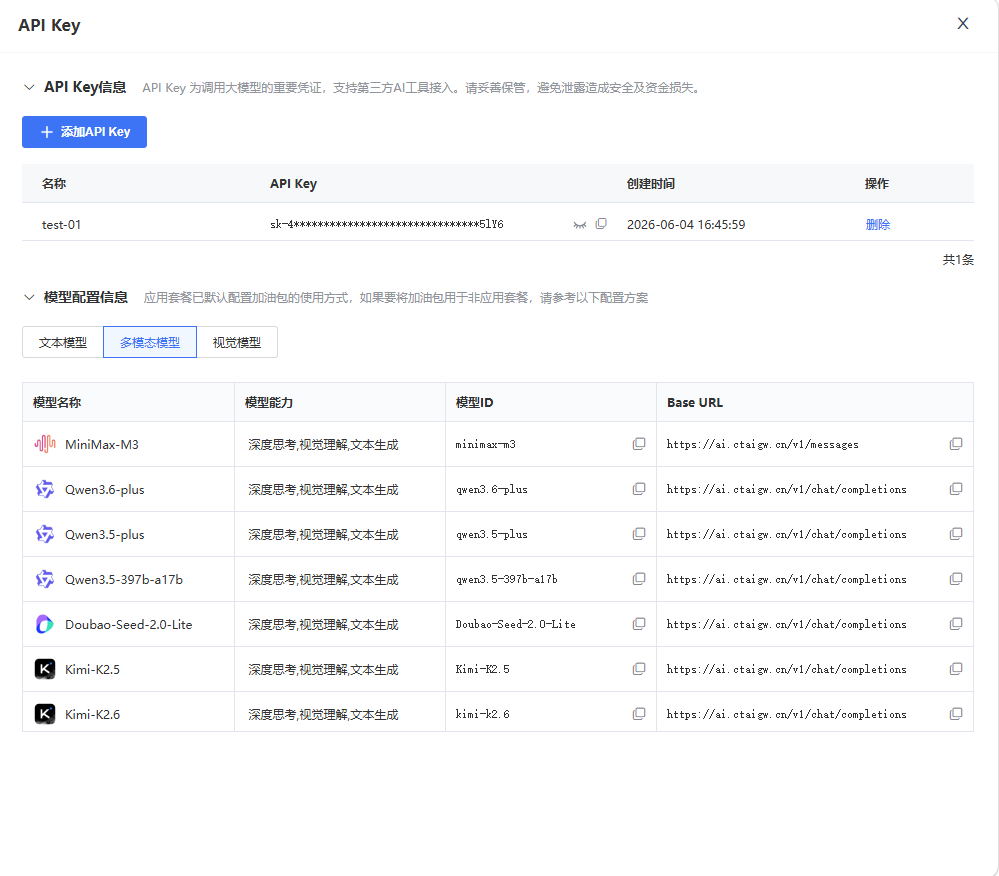Image resolution: width=999 pixels, height=876 pixels.
Task: Click the Doubao-Seed-2.0-Lite logo icon
Action: 45,624
